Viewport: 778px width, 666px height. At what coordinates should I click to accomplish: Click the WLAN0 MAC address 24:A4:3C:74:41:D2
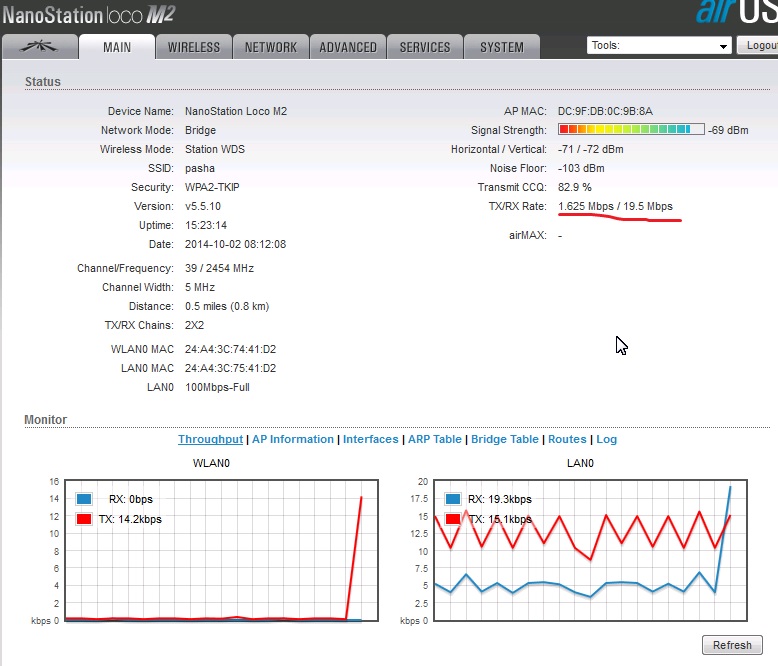230,349
